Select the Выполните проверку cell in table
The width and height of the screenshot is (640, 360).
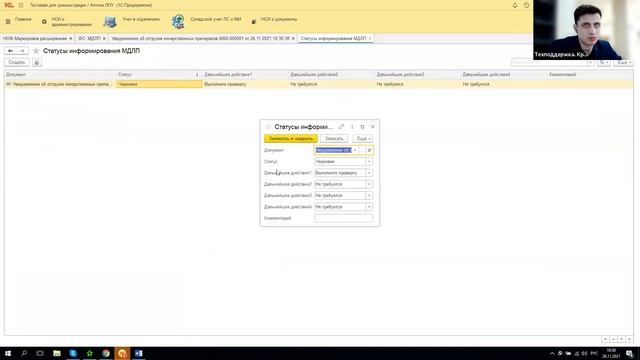245,84
